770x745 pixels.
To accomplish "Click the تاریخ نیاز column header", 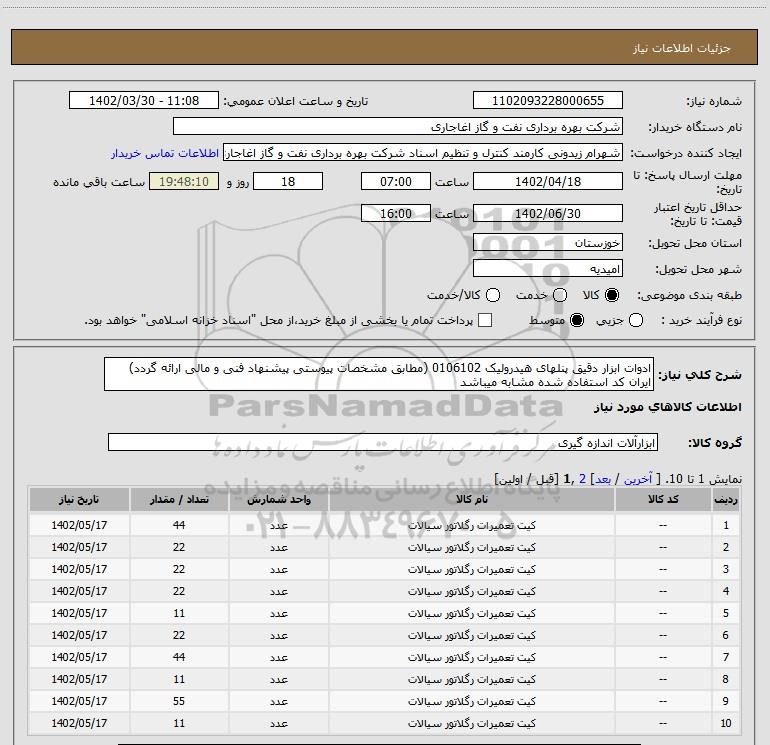I will (79, 499).
